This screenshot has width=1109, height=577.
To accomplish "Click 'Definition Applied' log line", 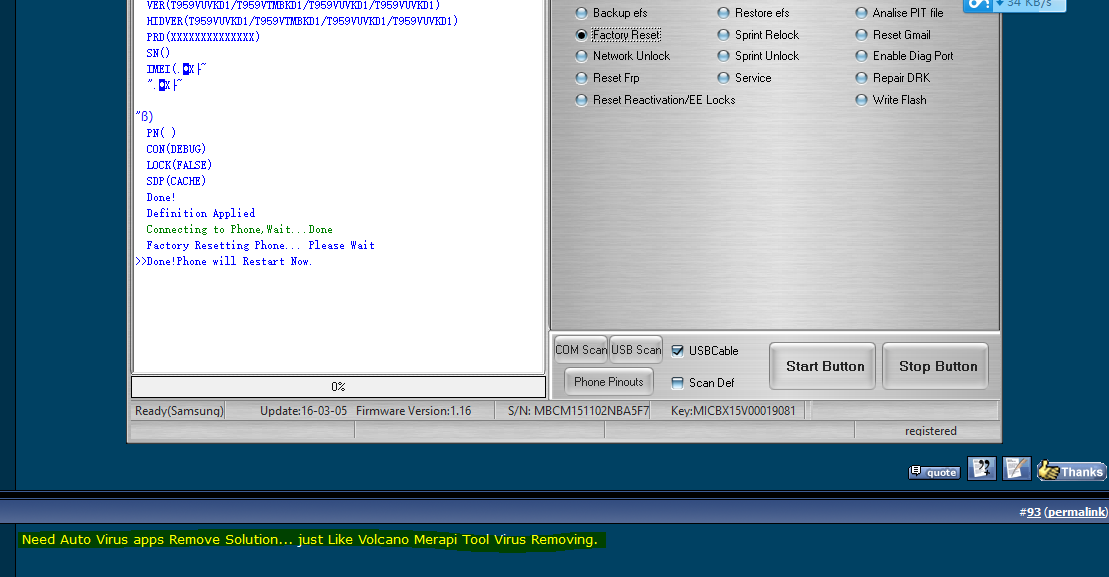I will coord(201,213).
